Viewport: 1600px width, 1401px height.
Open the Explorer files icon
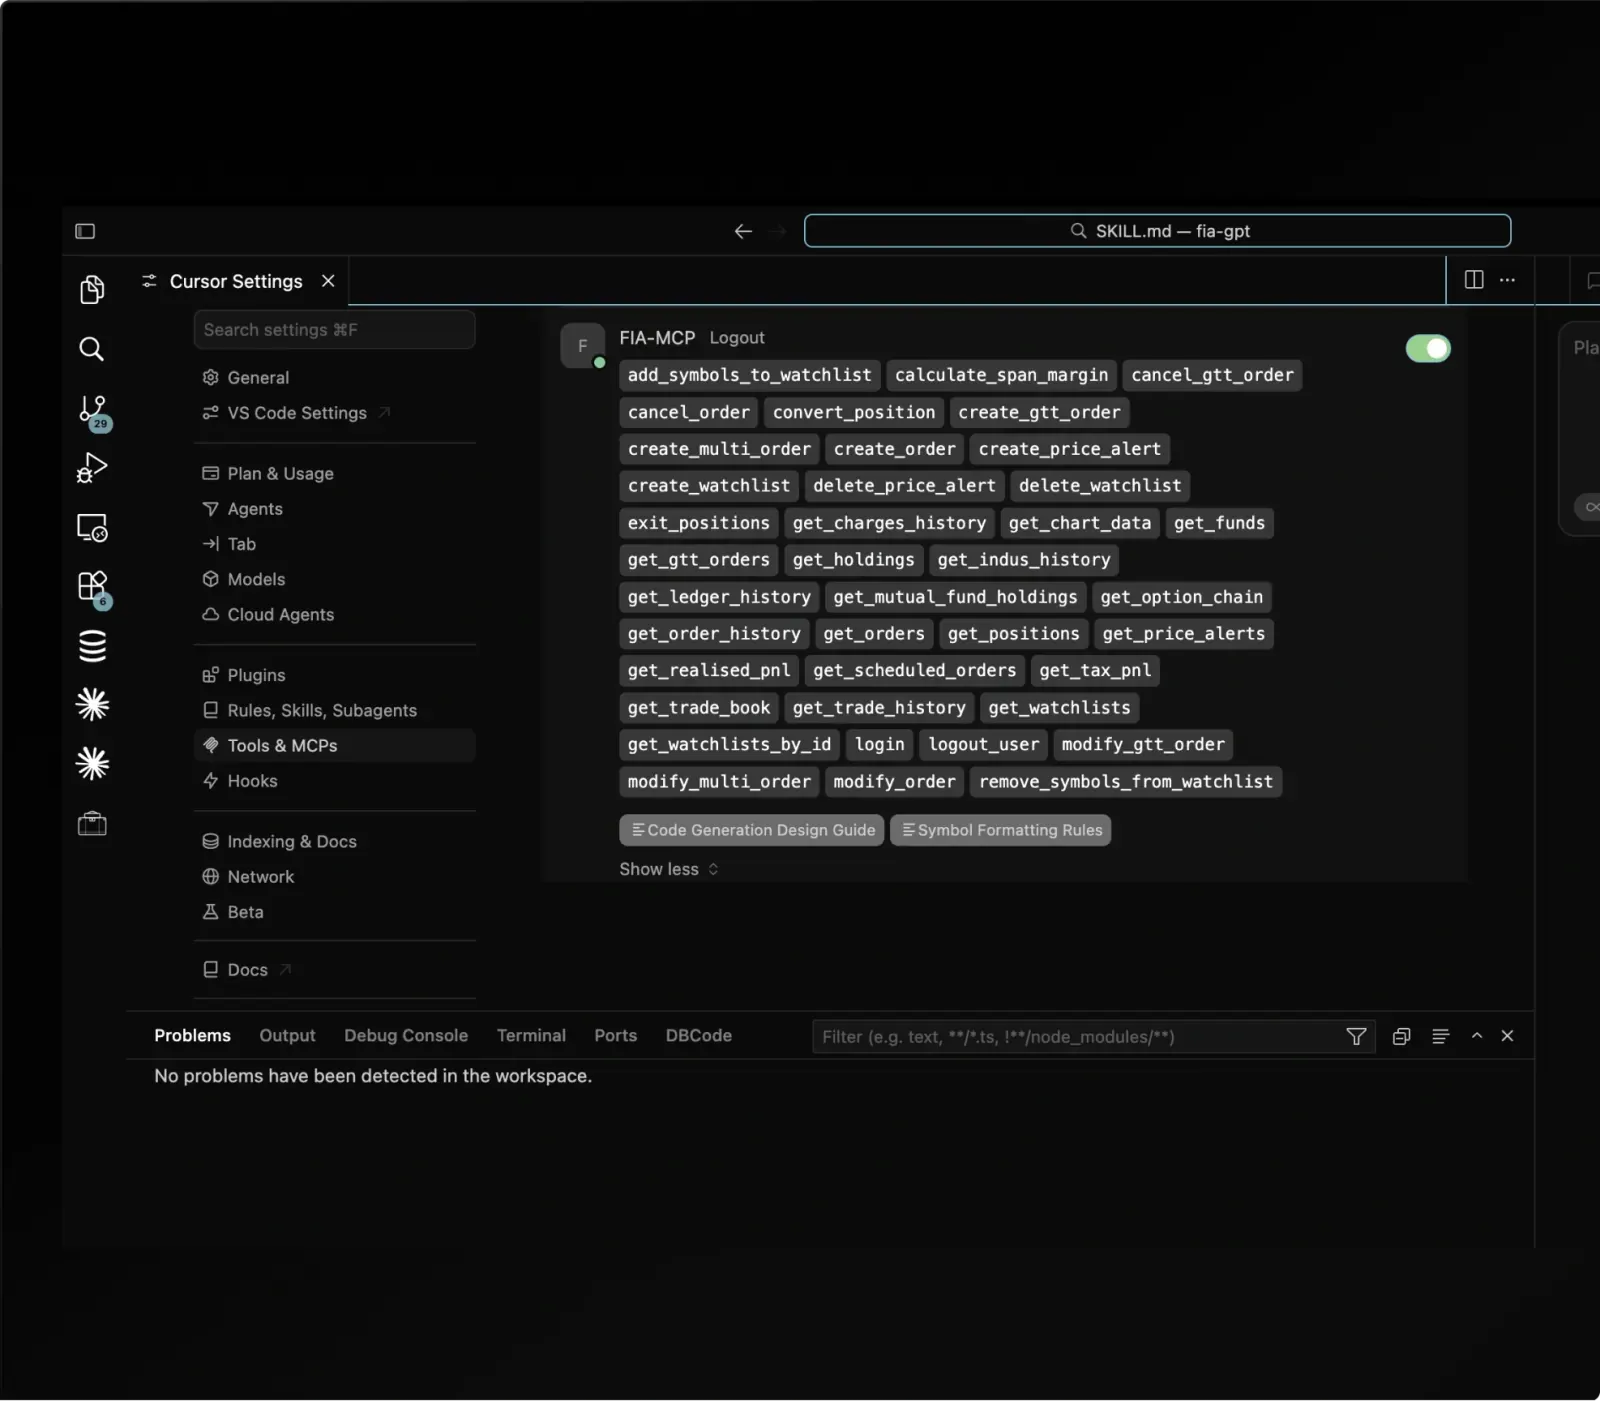point(92,289)
